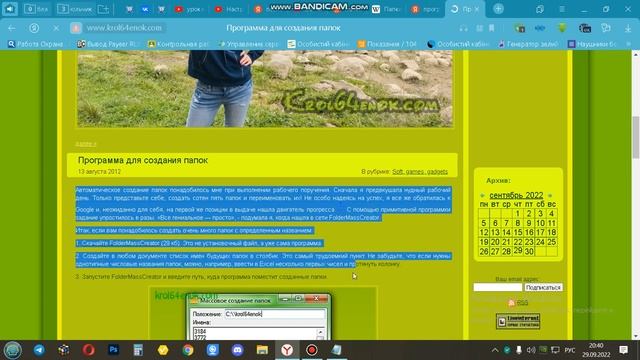Image resolution: width=640 pixels, height=360 pixels.
Task: Open the 'сентябрь 2022' archive link
Action: [x=516, y=195]
